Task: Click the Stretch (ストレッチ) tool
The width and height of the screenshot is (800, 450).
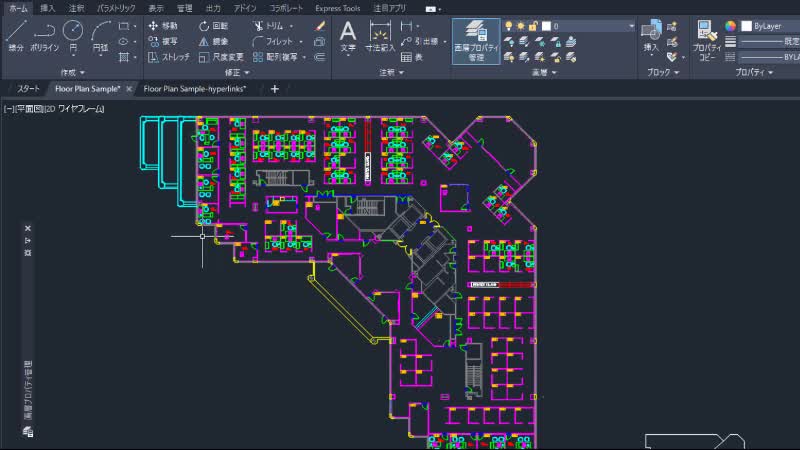Action: click(x=169, y=57)
